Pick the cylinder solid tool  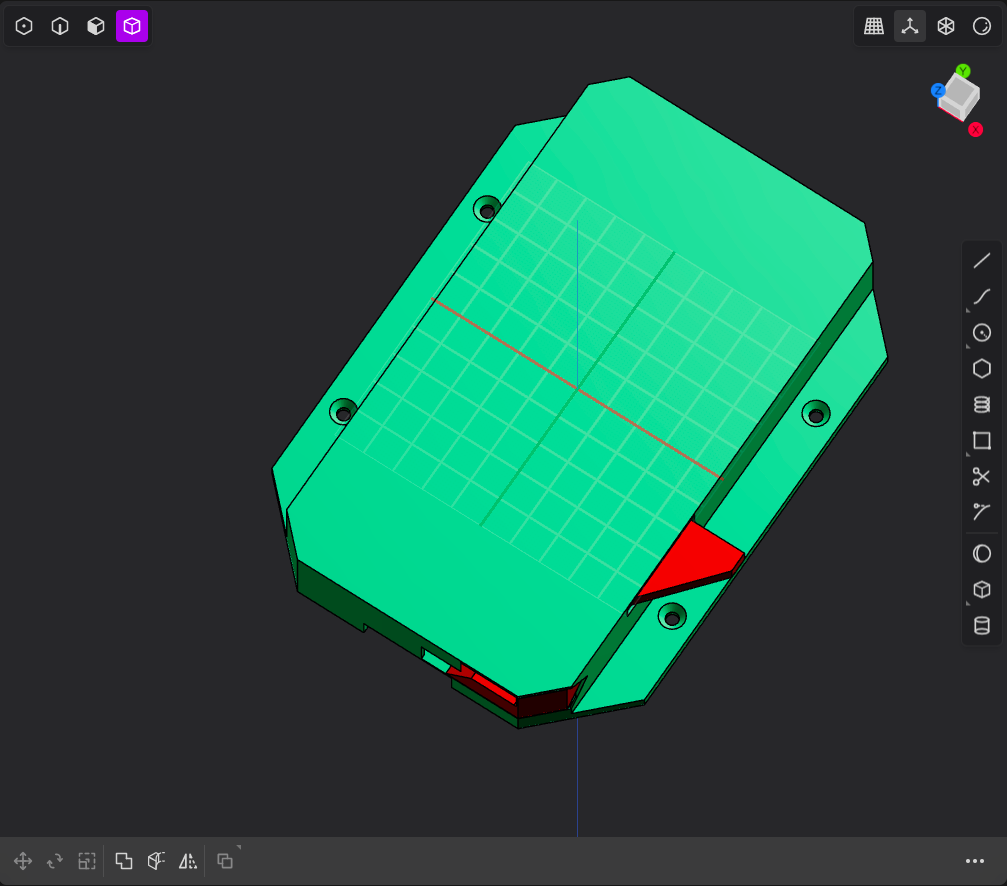coord(981,625)
